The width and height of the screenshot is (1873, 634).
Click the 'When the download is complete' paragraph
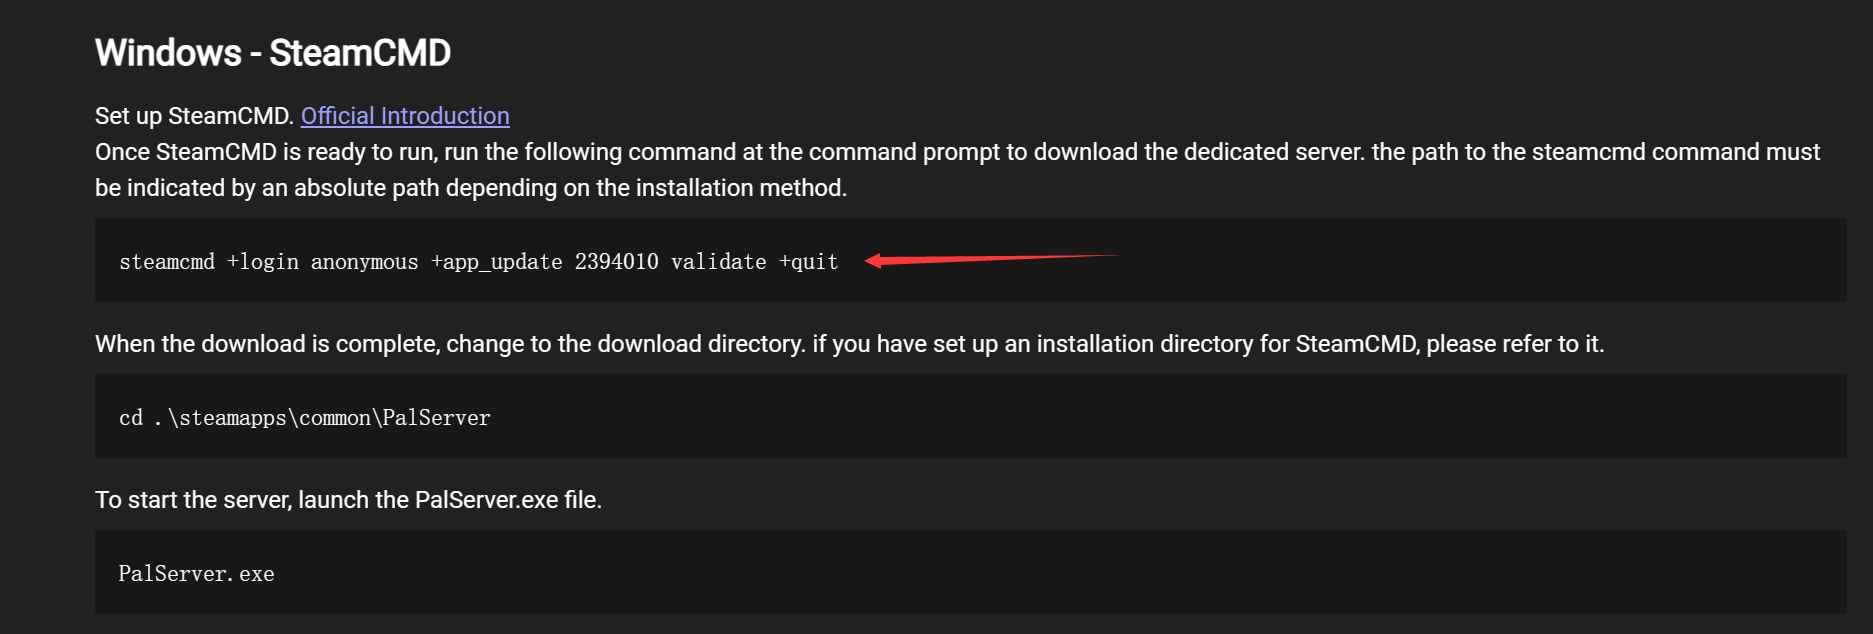(x=849, y=344)
